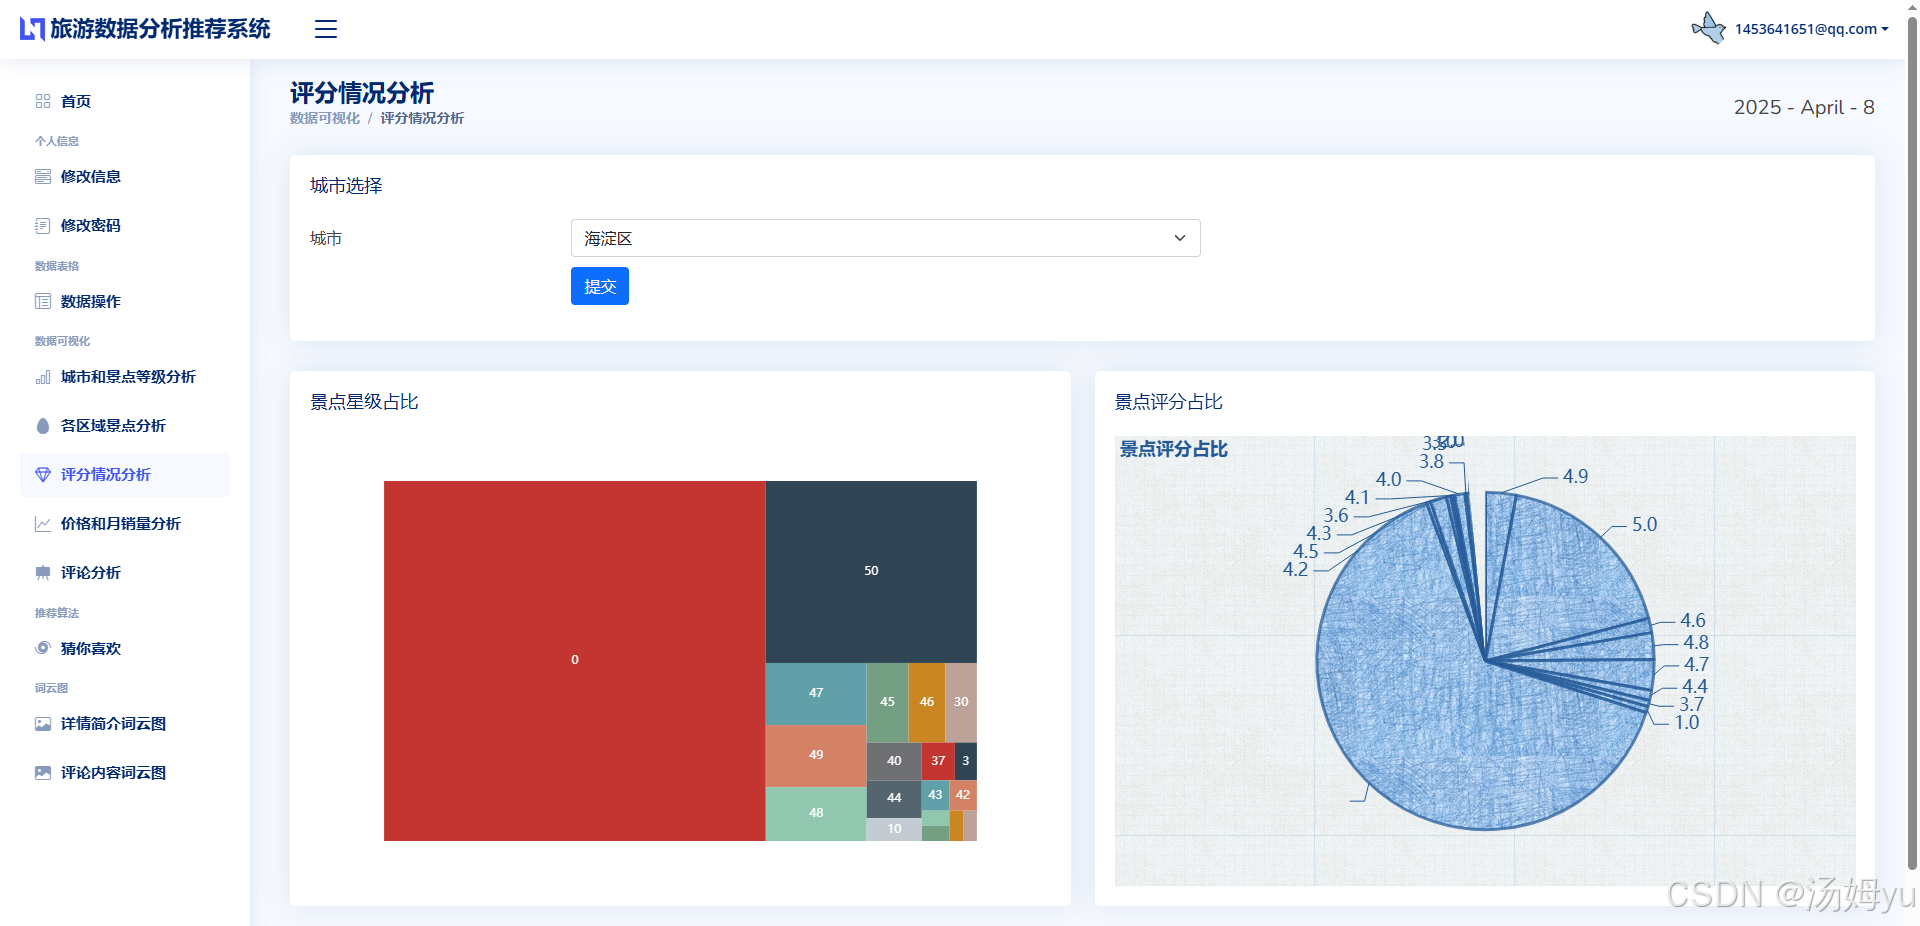Click the 修改密码 document icon
Screen dimensions: 1920x926
(x=43, y=226)
